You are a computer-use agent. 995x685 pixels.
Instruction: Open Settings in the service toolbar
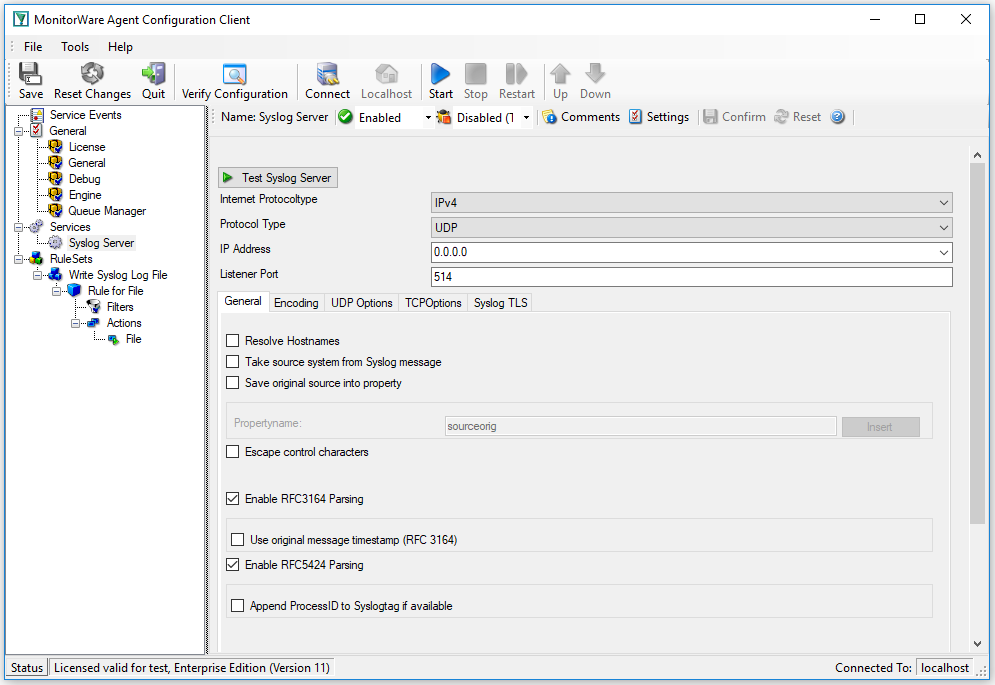point(659,117)
